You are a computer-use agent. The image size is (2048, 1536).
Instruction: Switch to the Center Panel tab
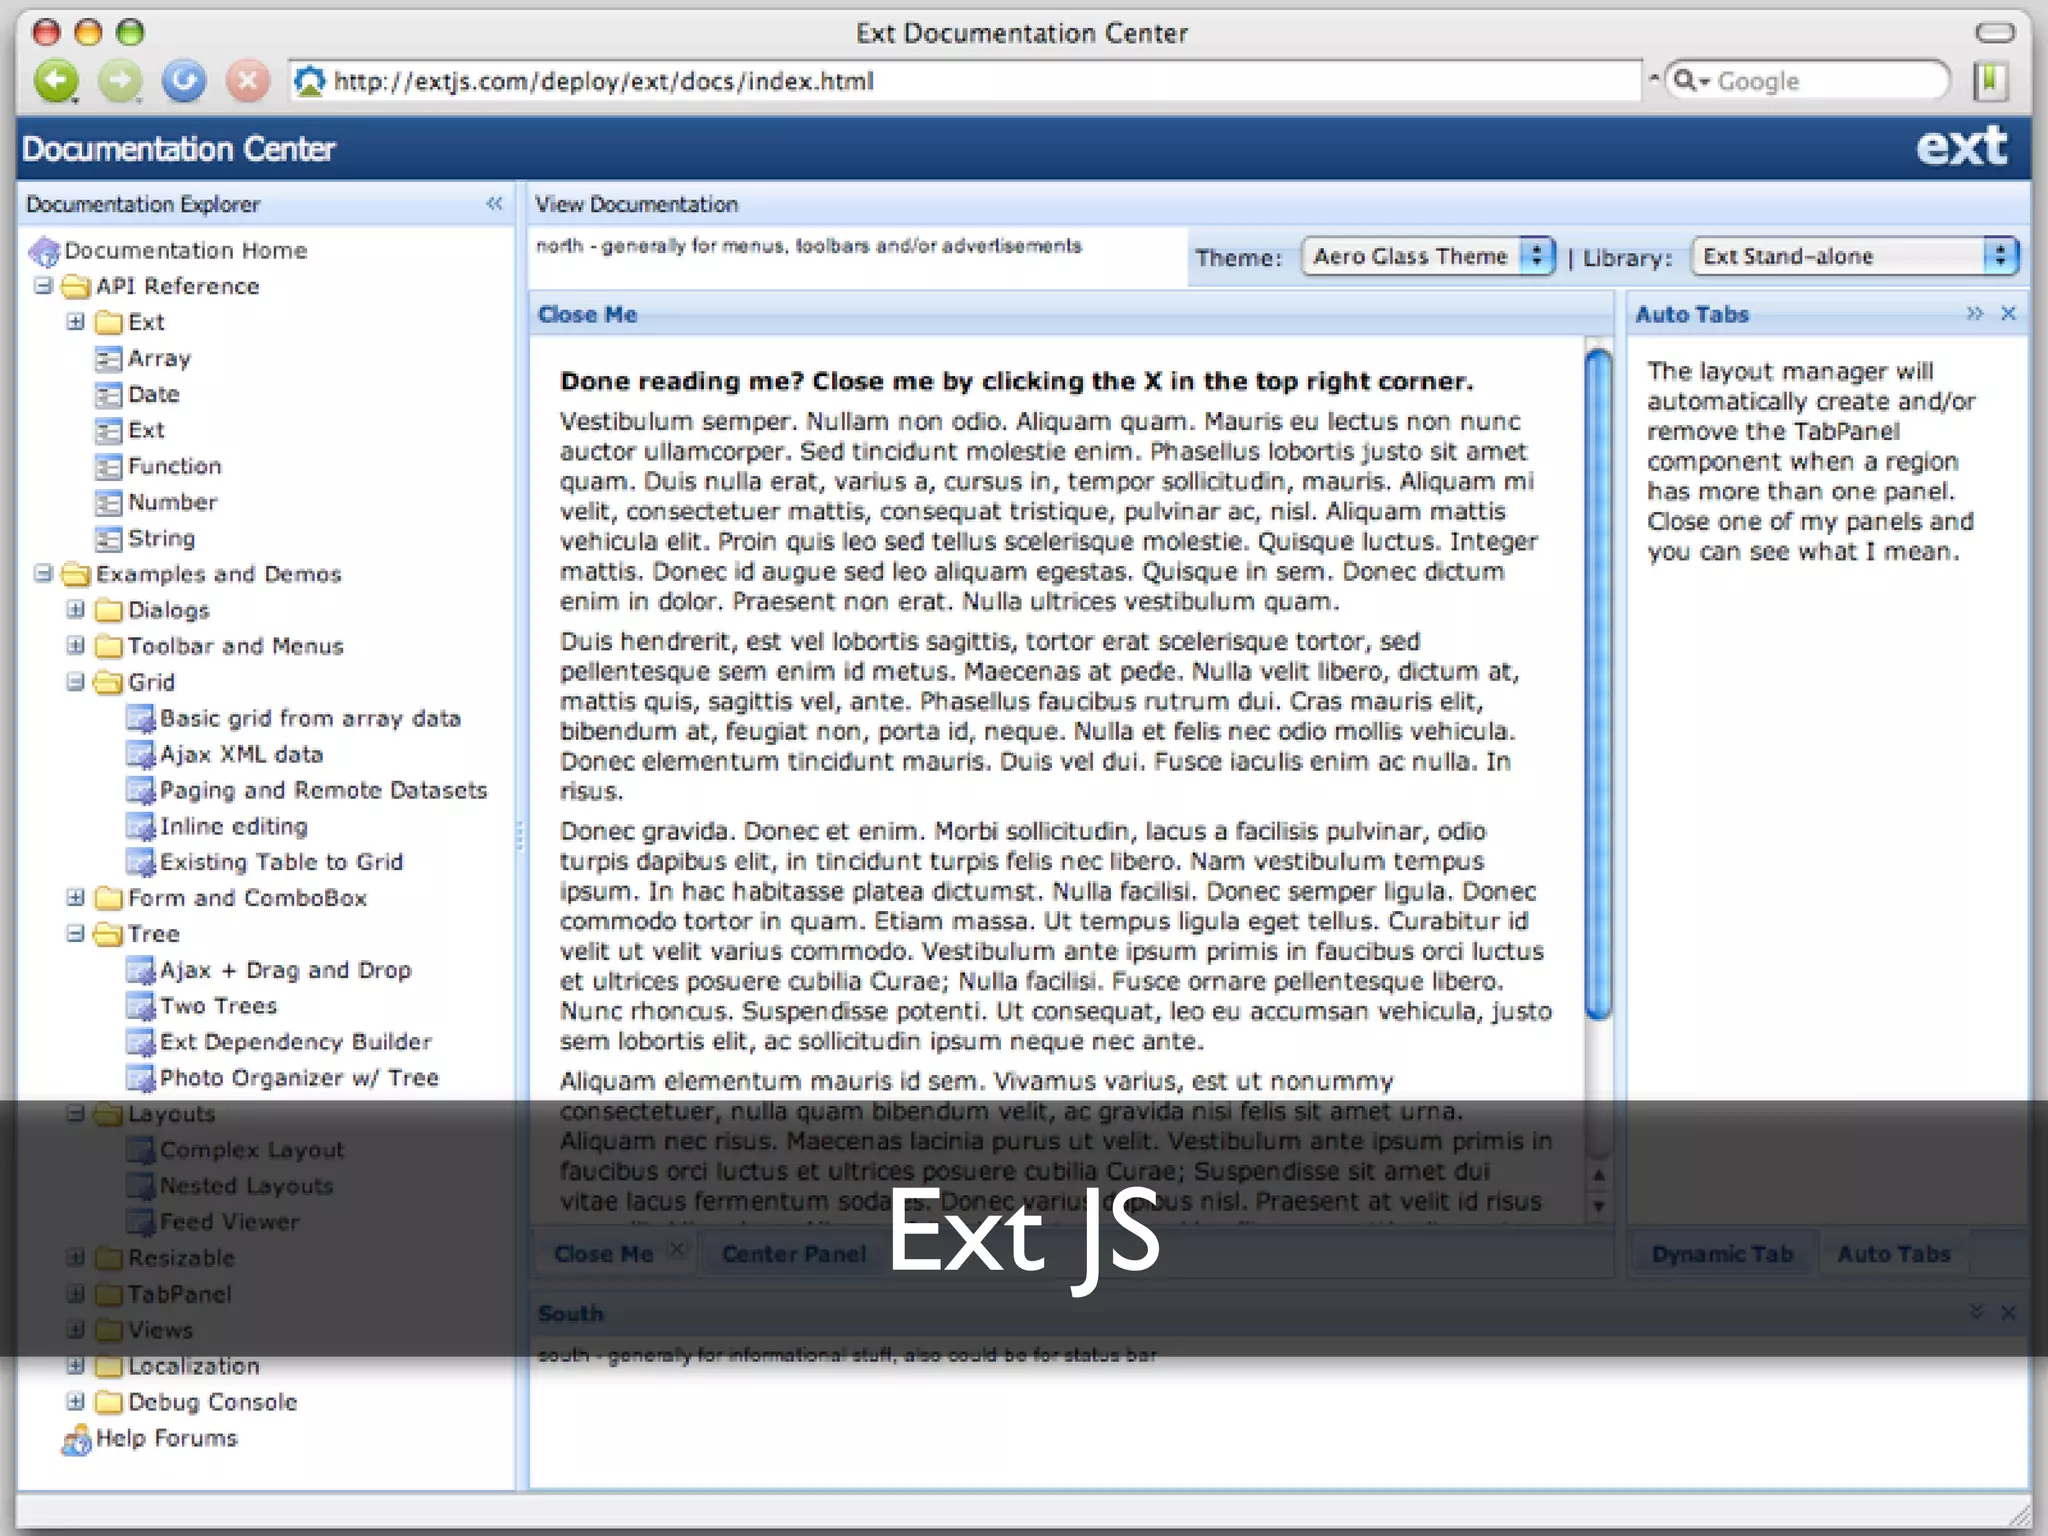pyautogui.click(x=794, y=1254)
